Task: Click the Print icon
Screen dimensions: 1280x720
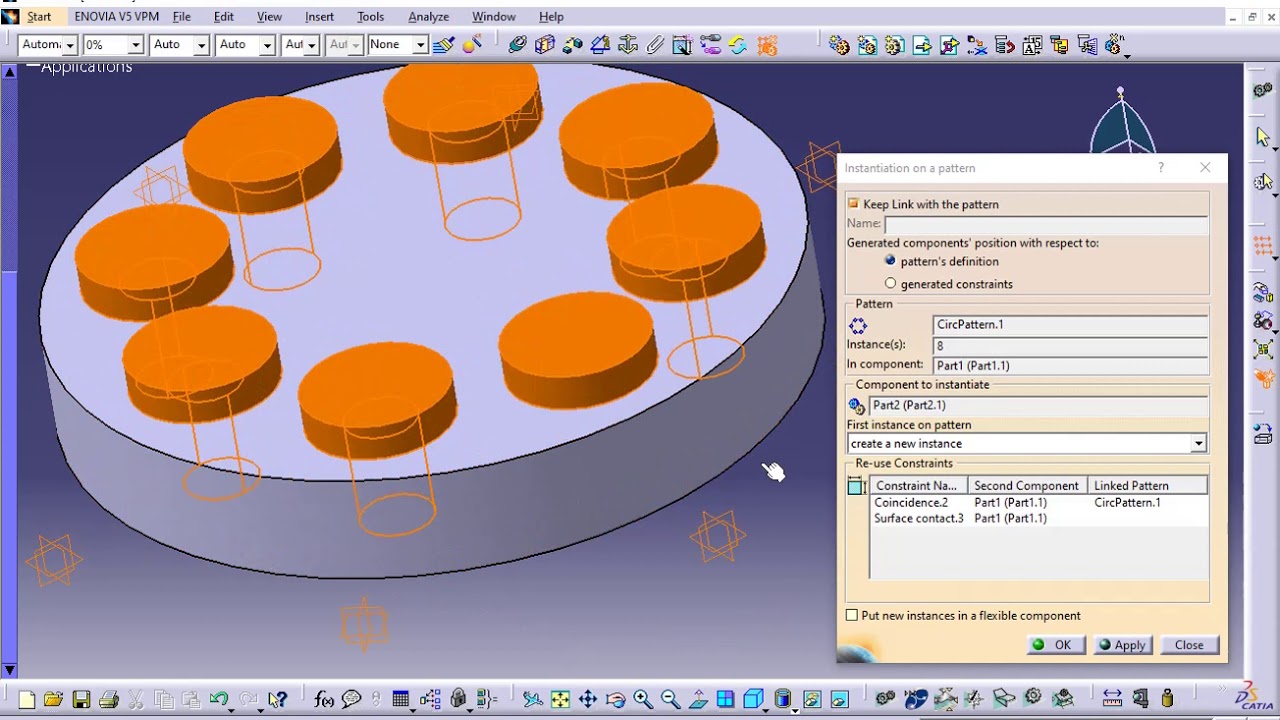Action: tap(109, 700)
